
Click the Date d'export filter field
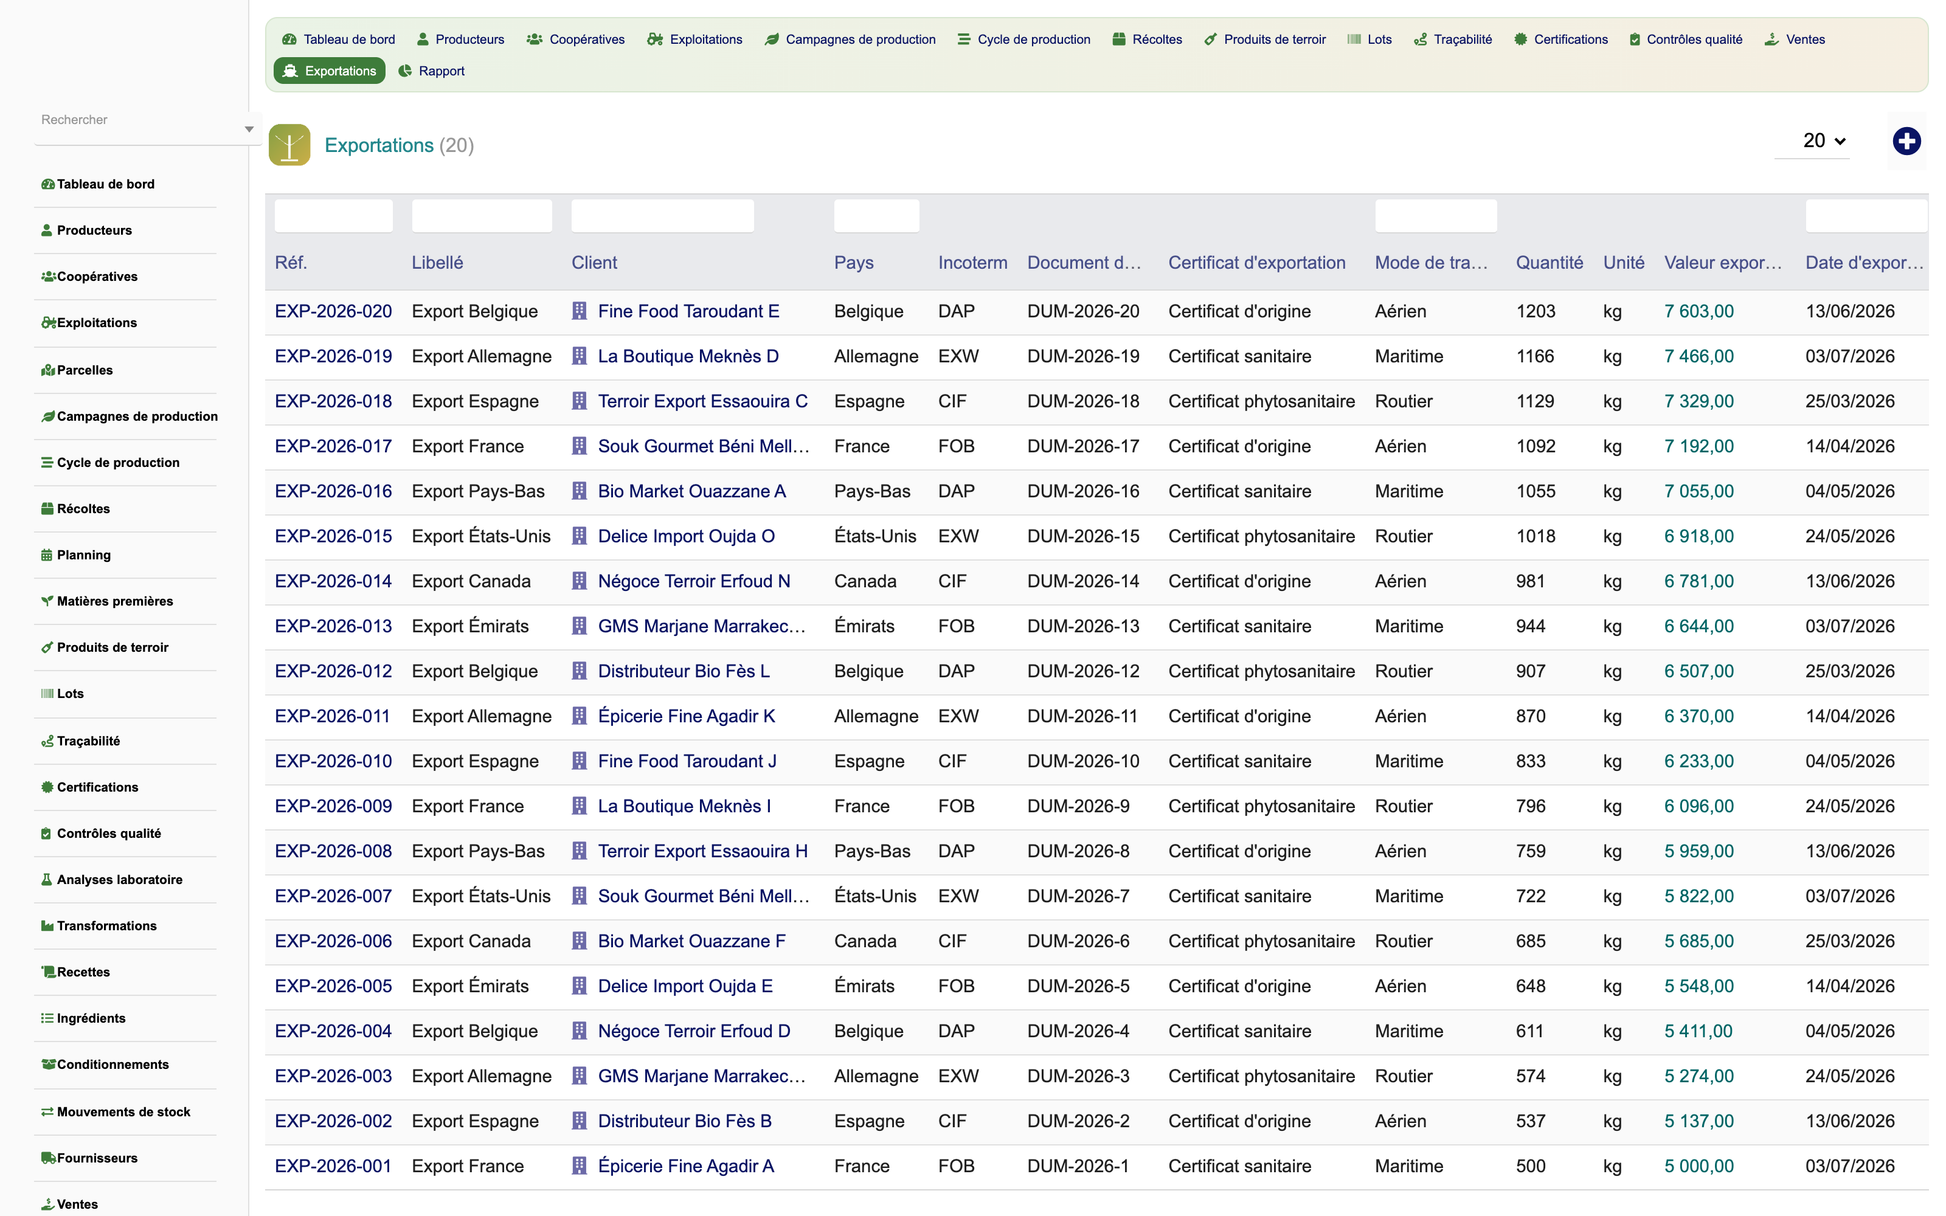(x=1865, y=216)
